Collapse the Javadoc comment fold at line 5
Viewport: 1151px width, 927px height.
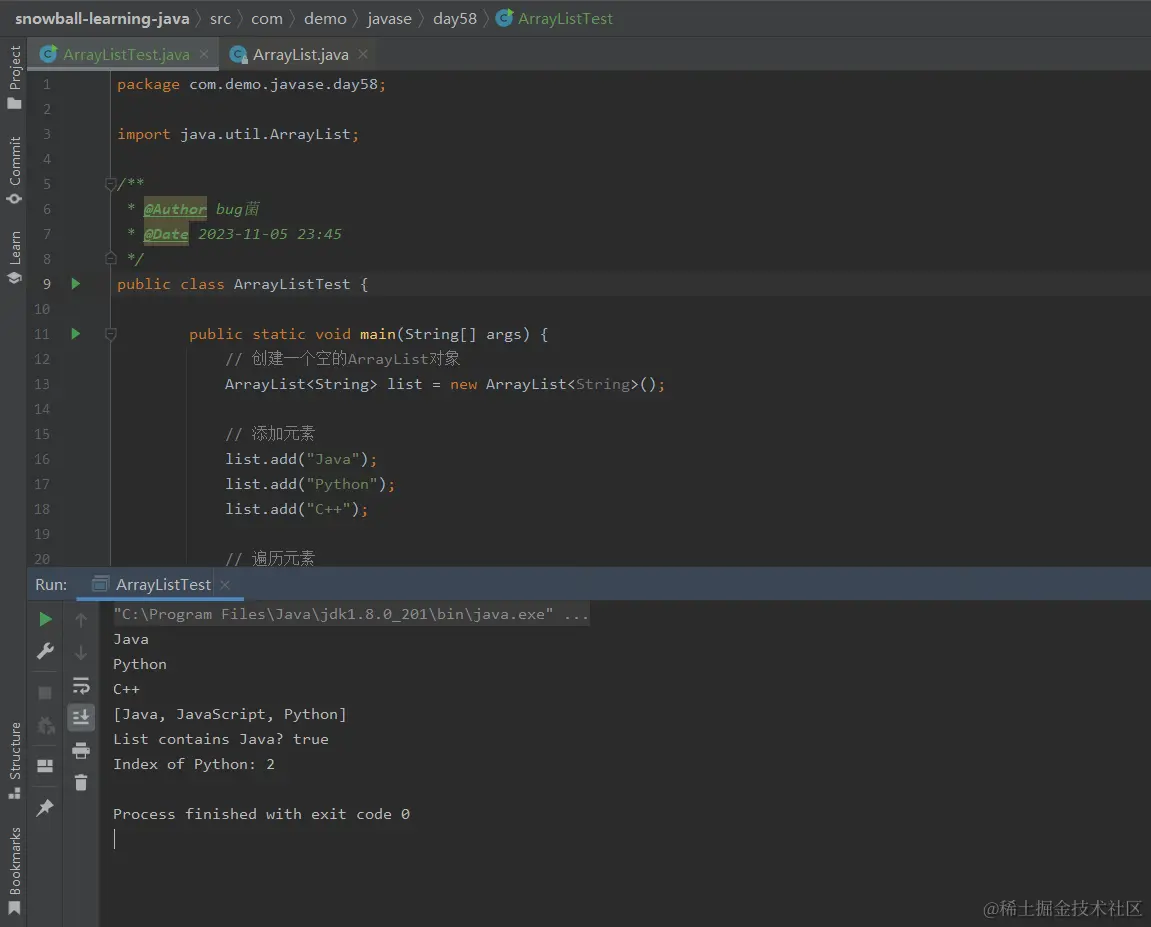pos(110,183)
